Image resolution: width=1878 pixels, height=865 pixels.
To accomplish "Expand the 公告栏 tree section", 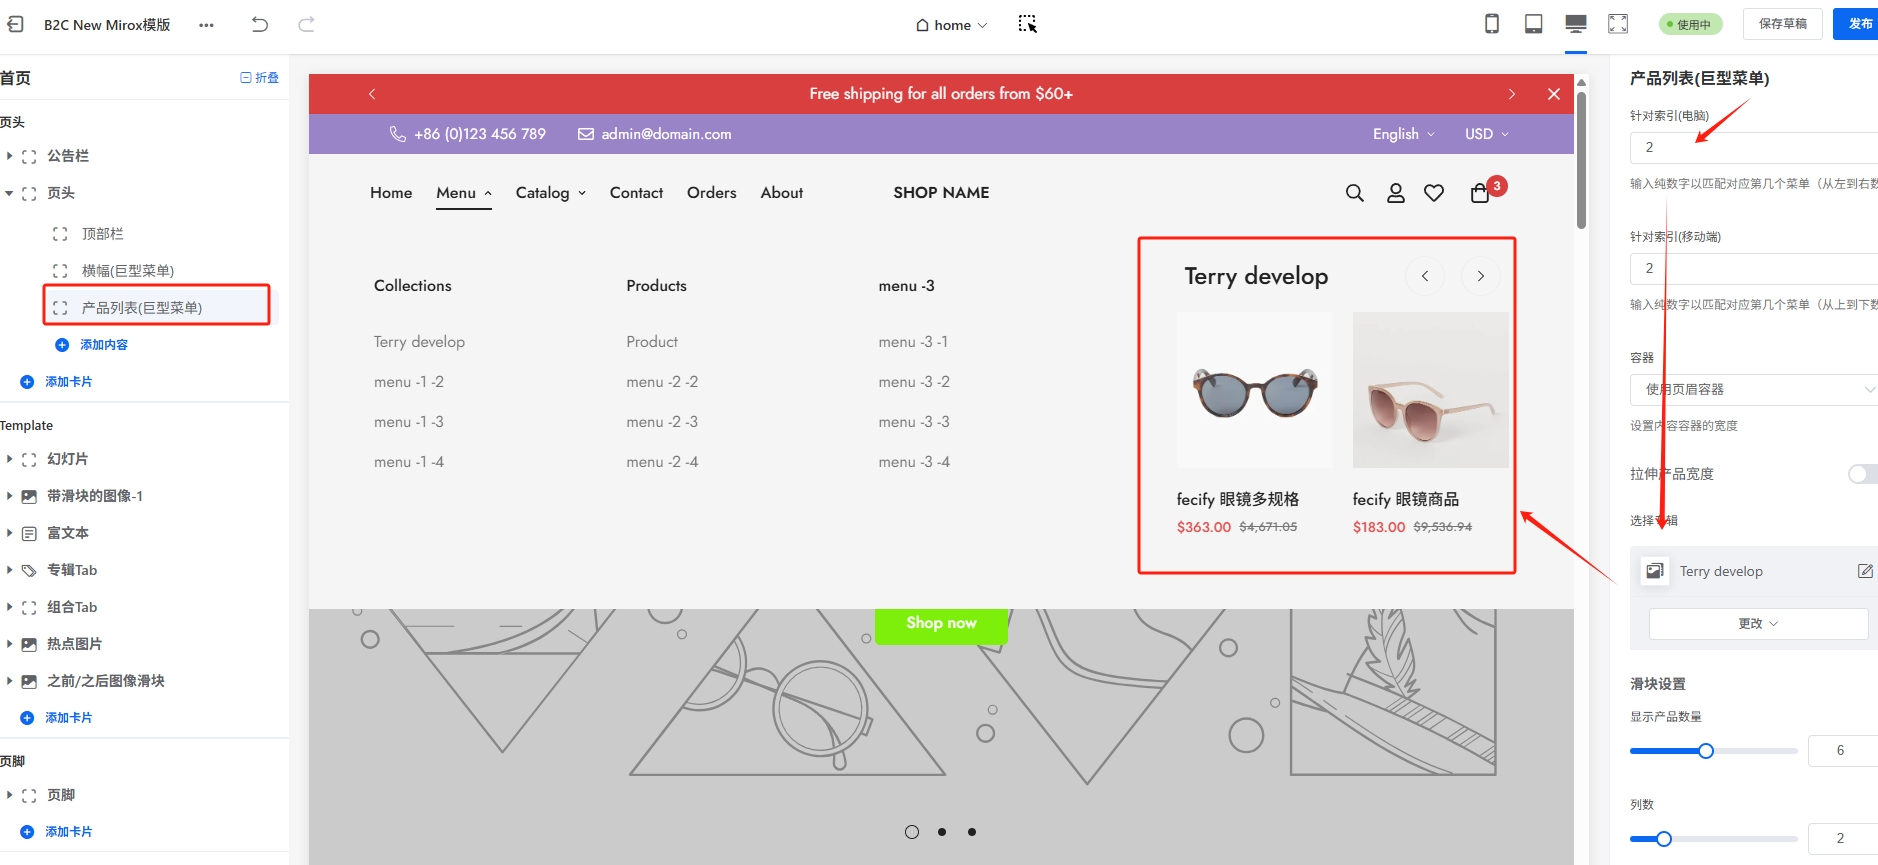I will [x=9, y=156].
